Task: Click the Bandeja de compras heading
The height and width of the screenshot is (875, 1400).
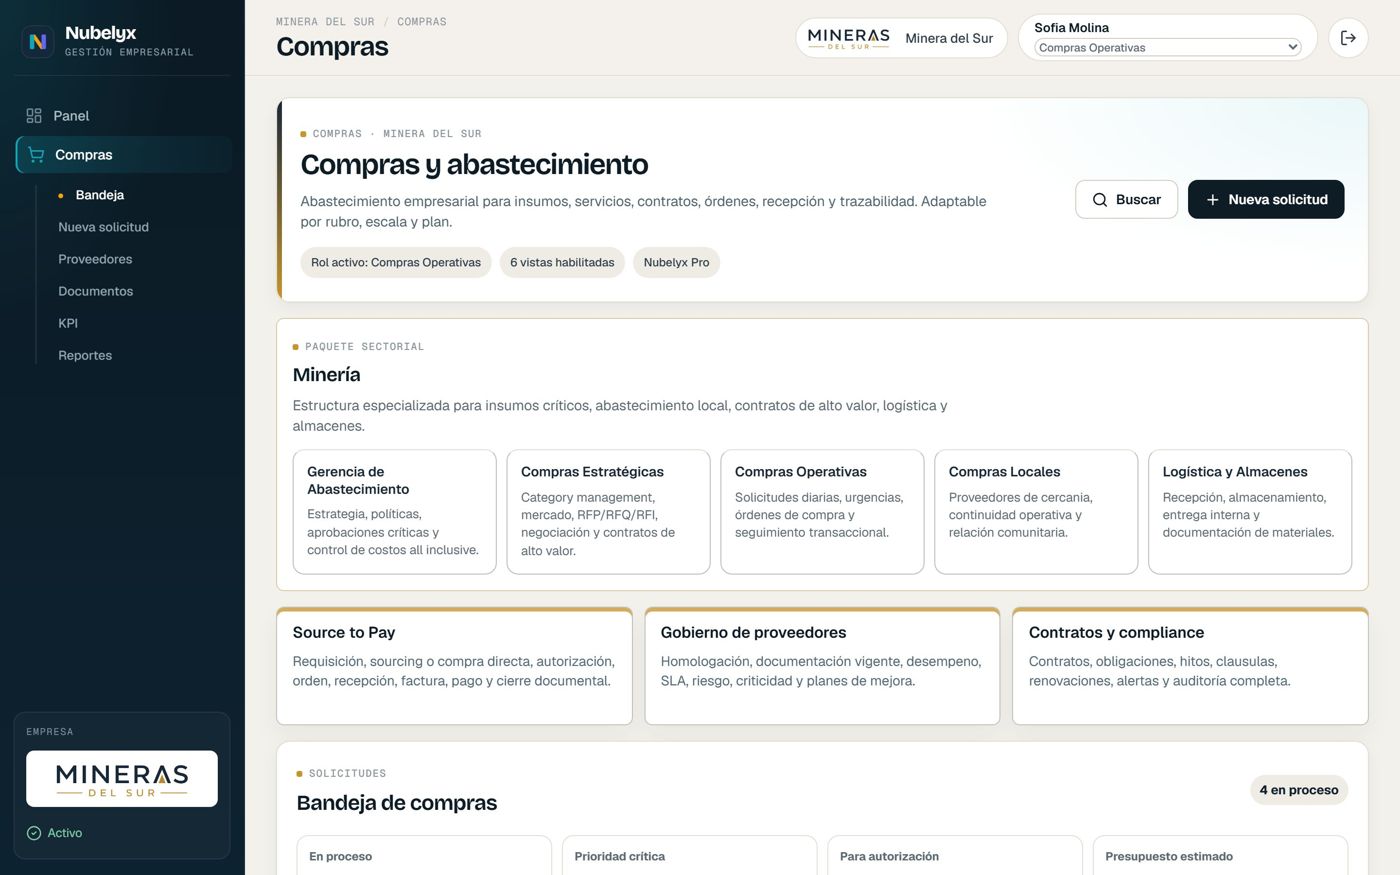Action: (x=397, y=803)
